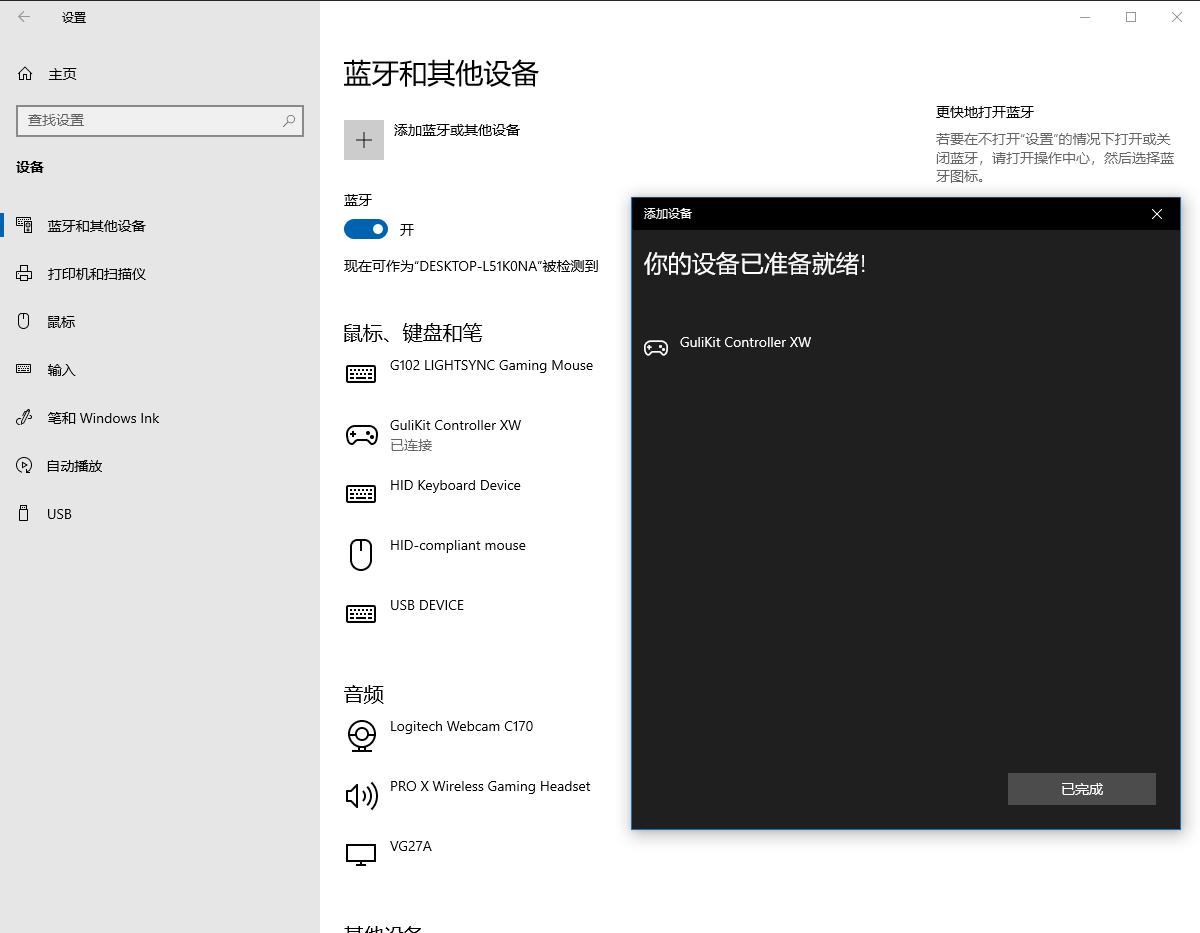Click the USB icon in the sidebar
The height and width of the screenshot is (933, 1200).
tap(24, 514)
